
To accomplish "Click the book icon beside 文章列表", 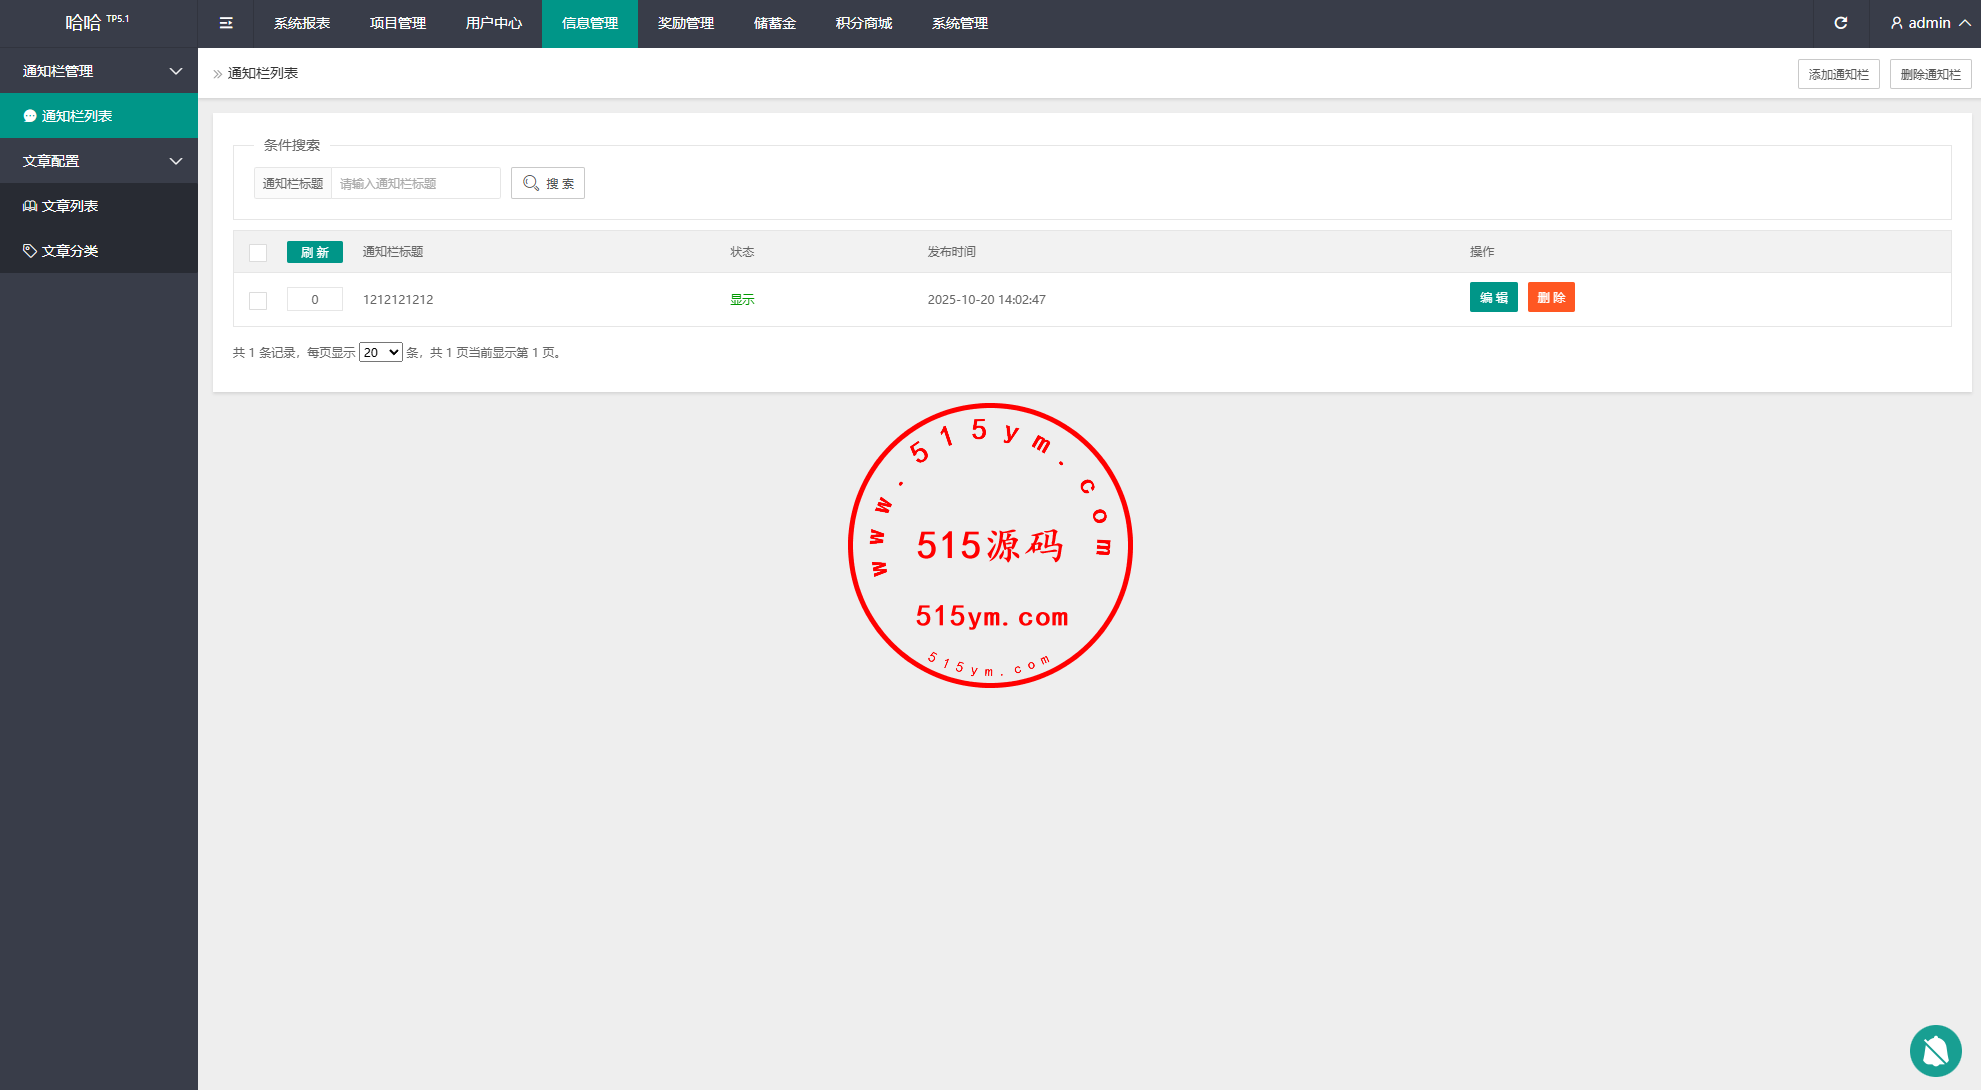I will pos(30,206).
